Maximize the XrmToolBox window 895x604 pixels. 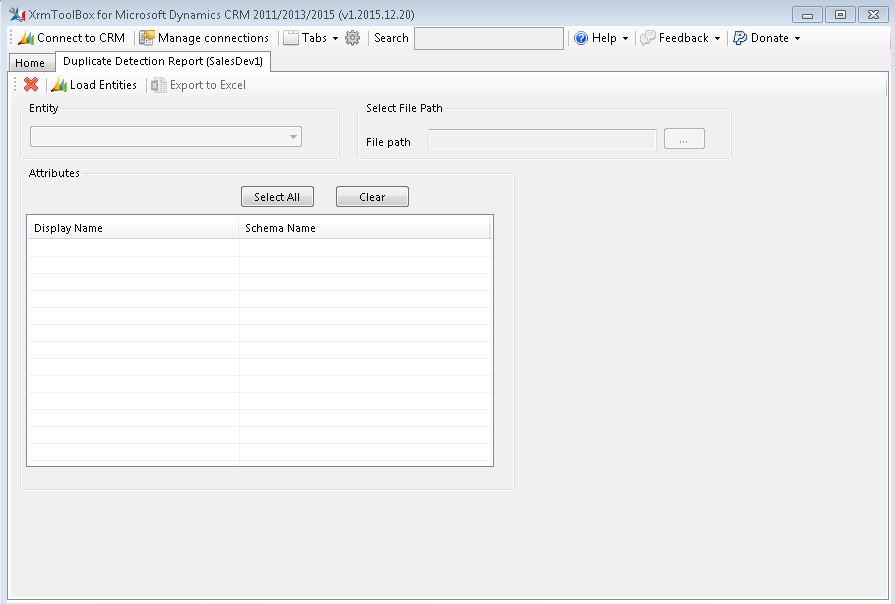840,15
